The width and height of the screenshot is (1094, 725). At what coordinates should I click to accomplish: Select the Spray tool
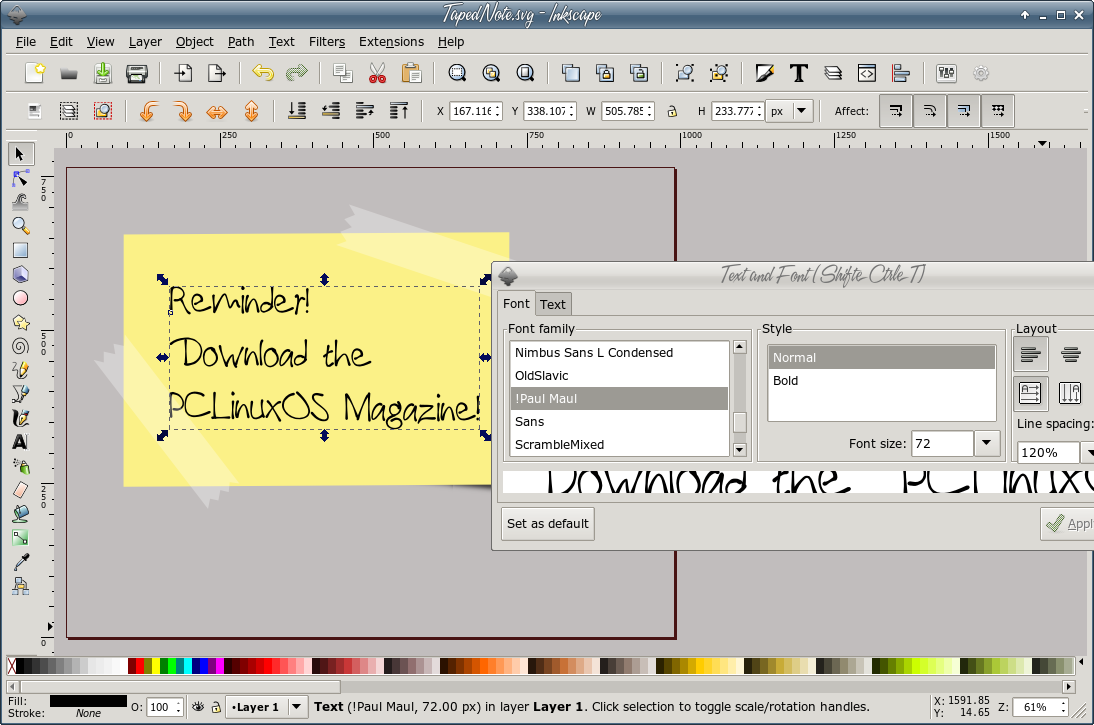tap(20, 465)
